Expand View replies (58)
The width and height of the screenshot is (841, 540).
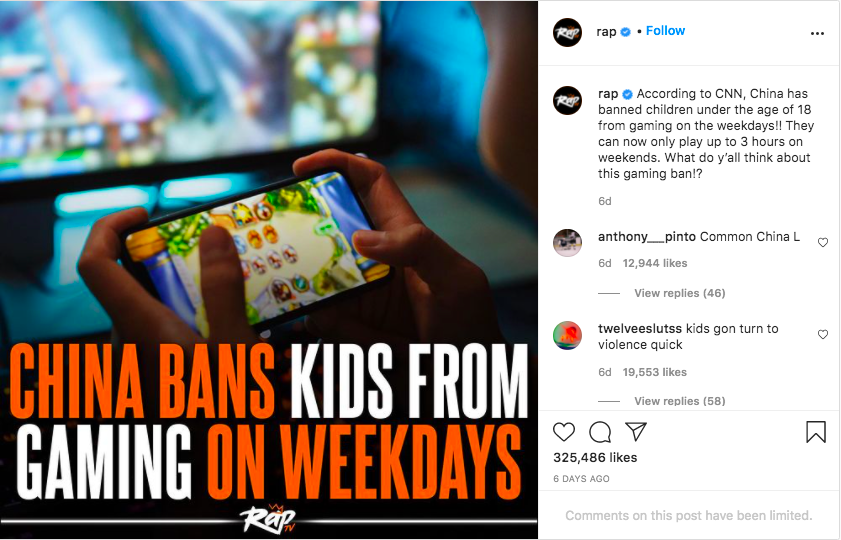click(680, 401)
